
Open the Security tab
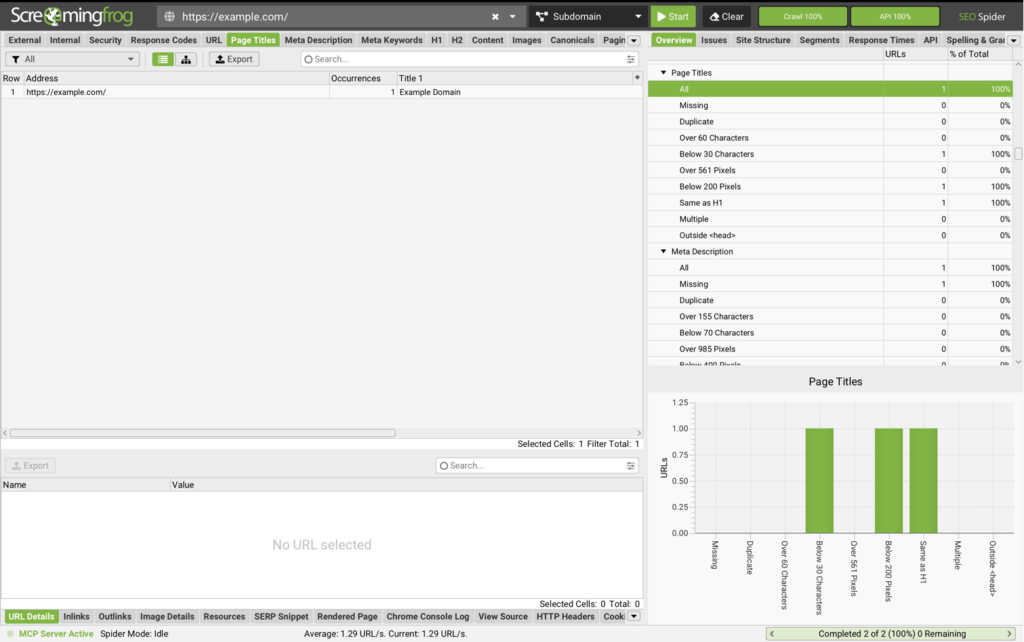(105, 40)
